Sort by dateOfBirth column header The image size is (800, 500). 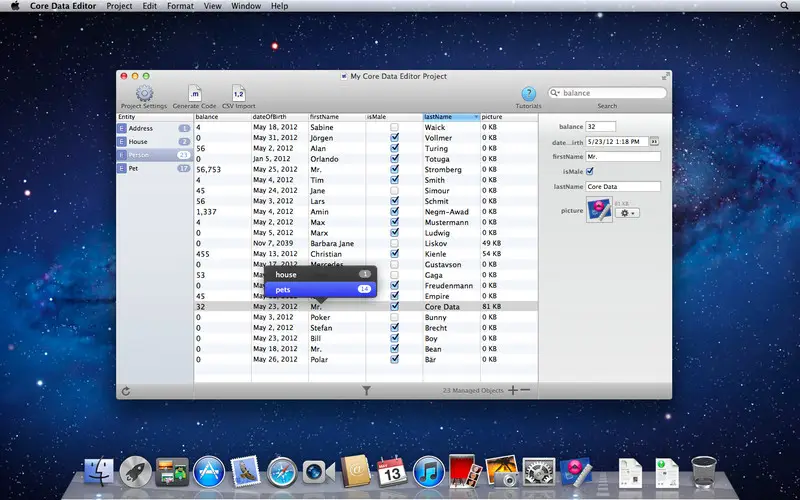[x=280, y=117]
